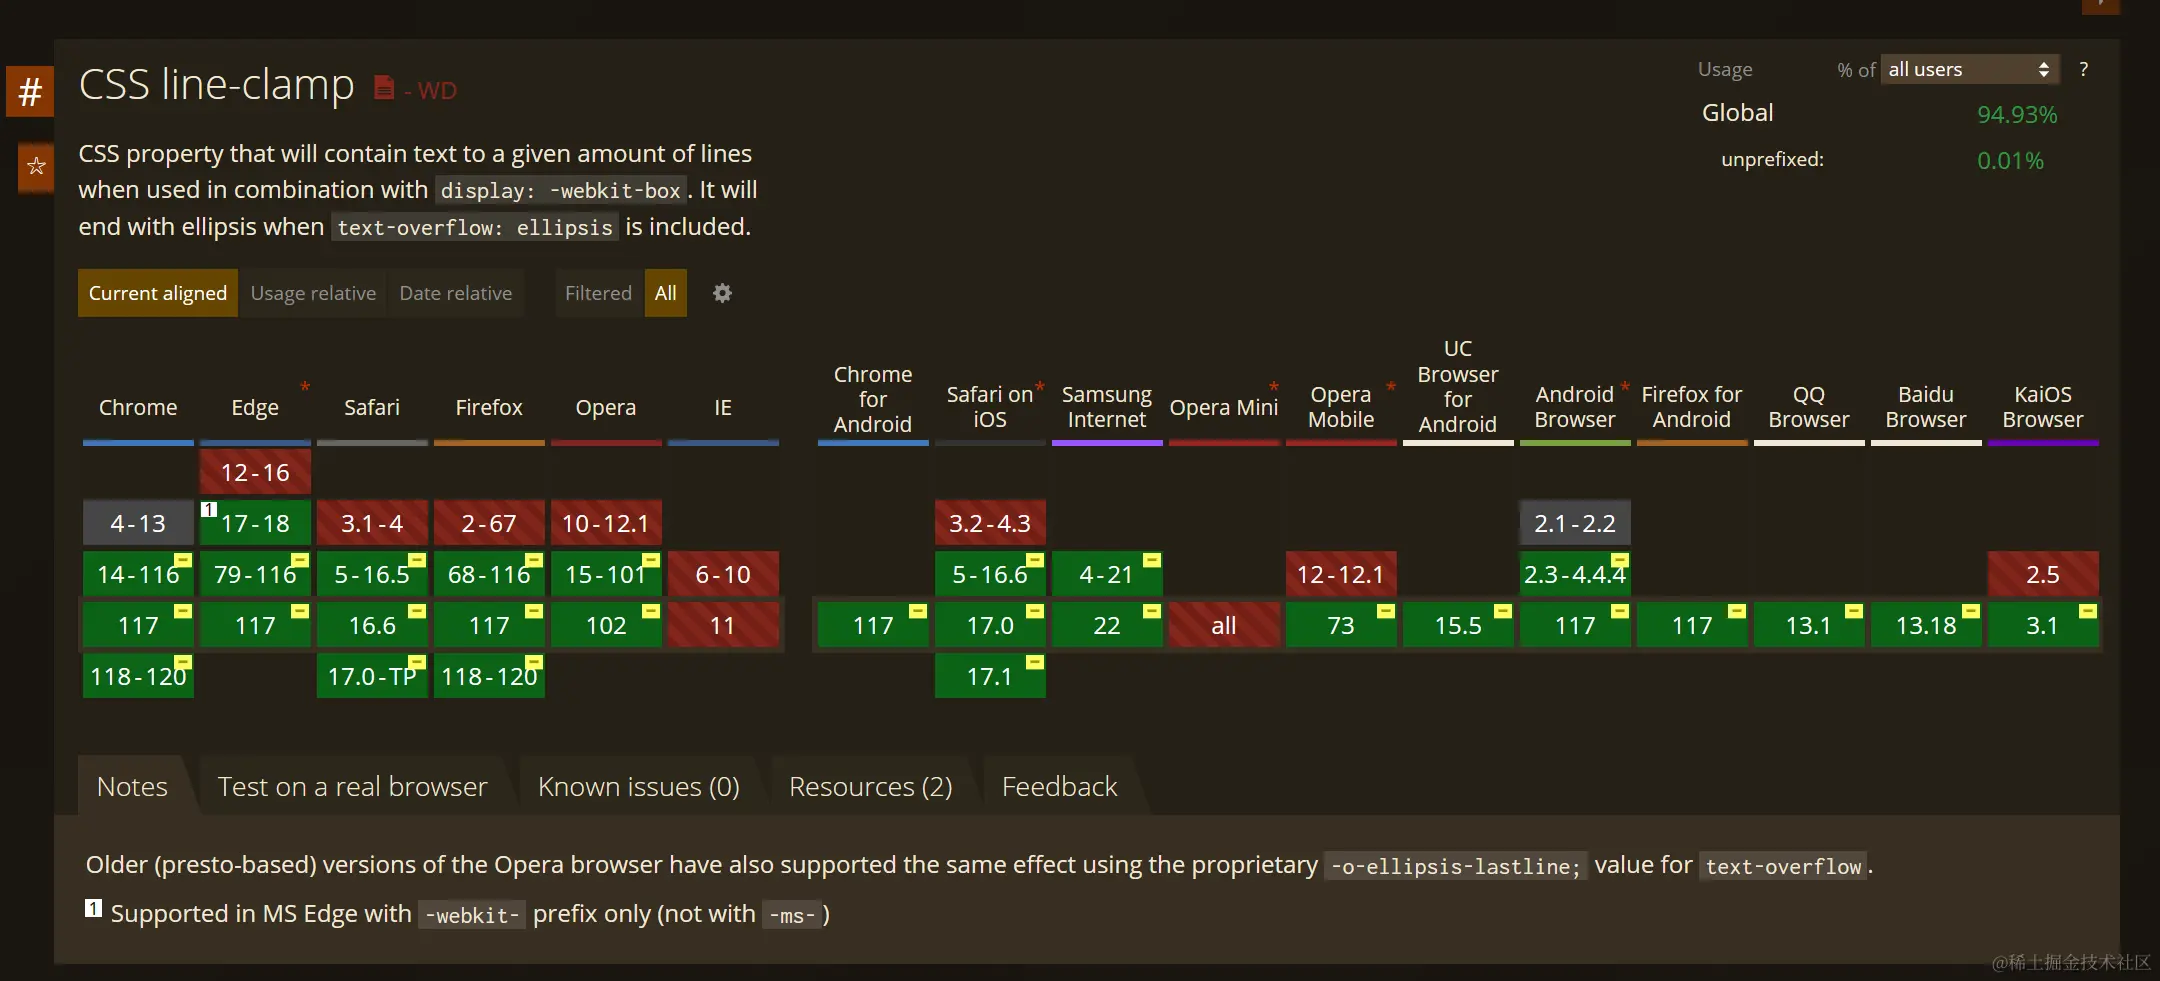
Task: Click the Android Browser header
Action: click(x=1575, y=407)
